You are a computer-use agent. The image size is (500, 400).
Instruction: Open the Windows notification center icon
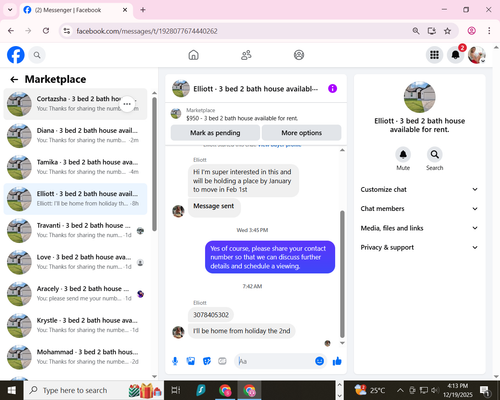point(484,390)
